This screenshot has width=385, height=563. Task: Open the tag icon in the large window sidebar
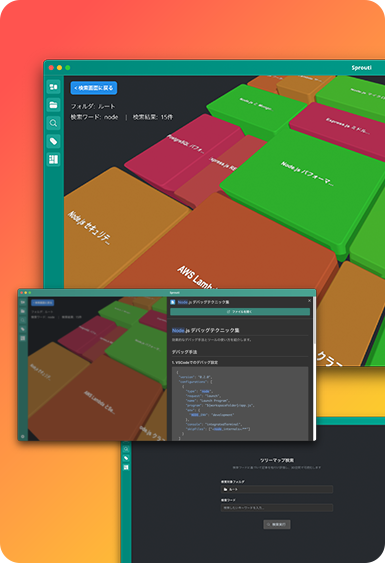pos(54,141)
